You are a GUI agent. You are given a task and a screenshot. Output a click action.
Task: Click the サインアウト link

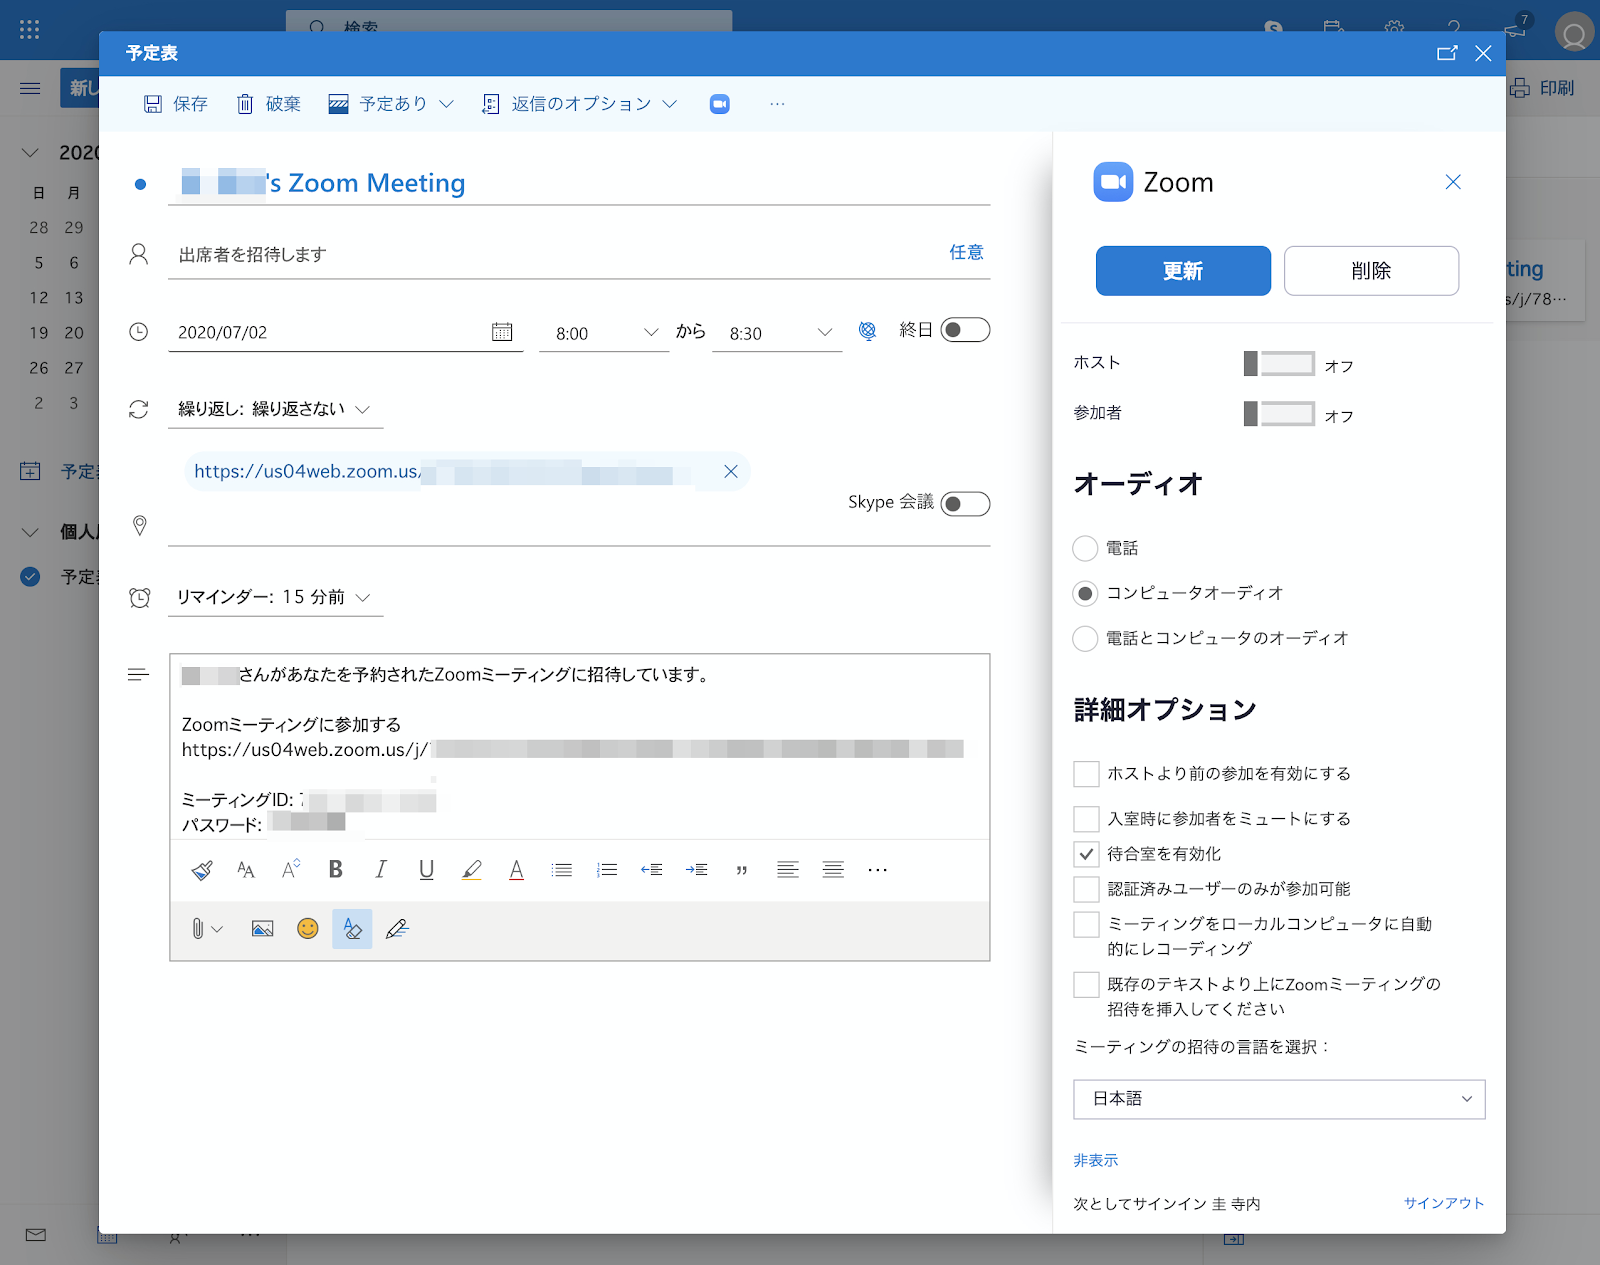[x=1444, y=1203]
